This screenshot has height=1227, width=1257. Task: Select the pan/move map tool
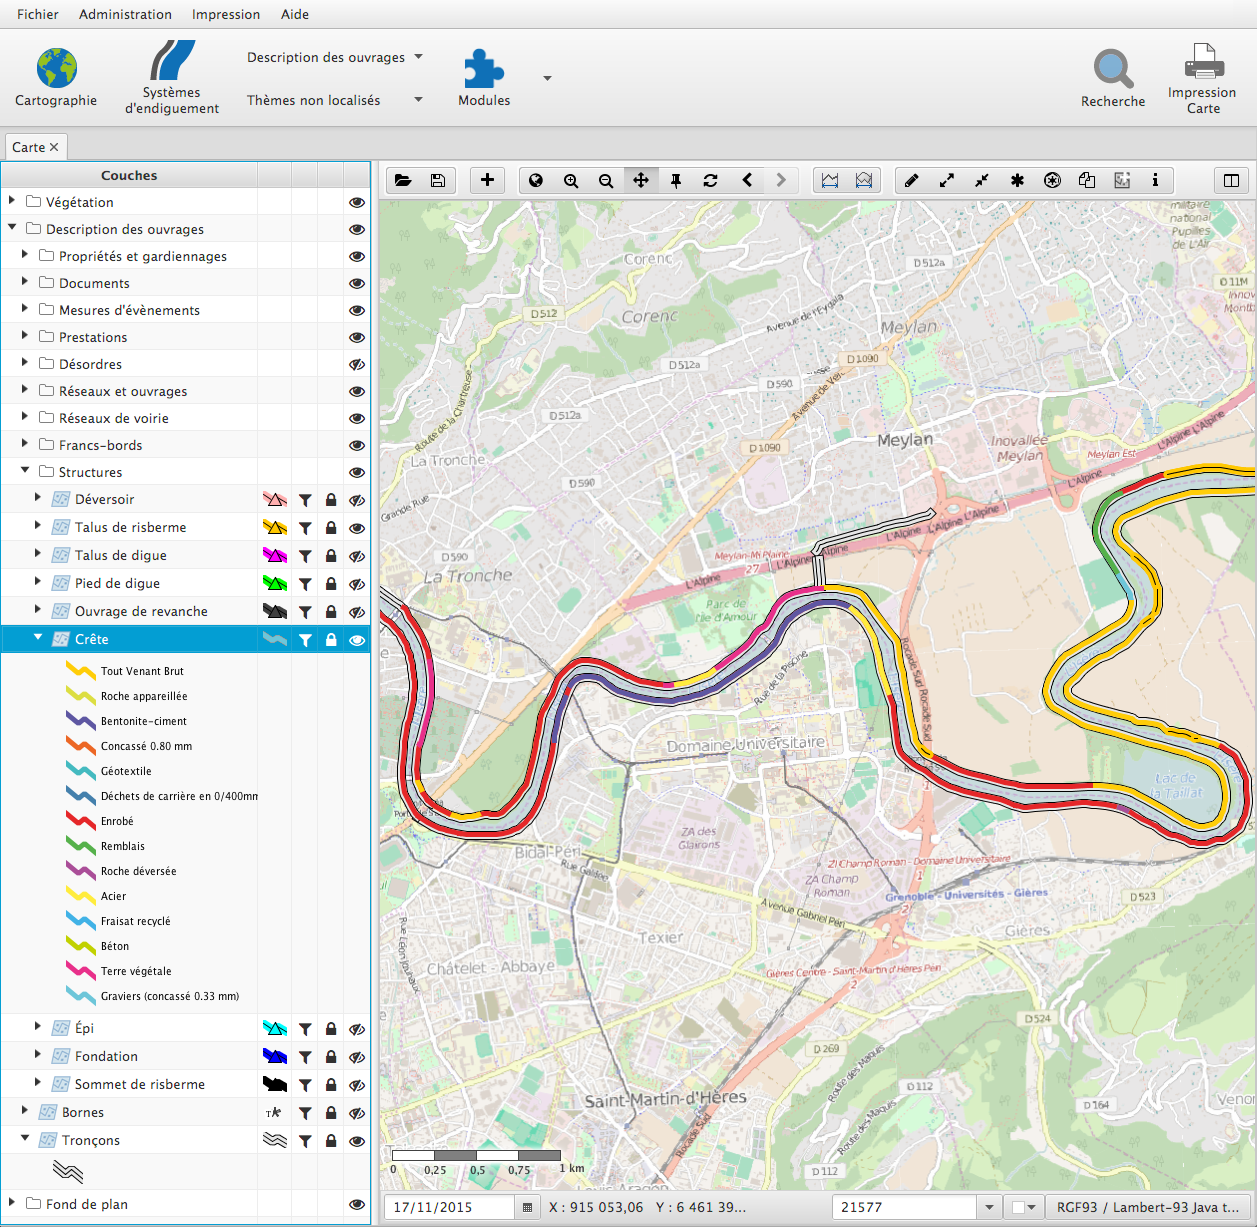[x=641, y=180]
